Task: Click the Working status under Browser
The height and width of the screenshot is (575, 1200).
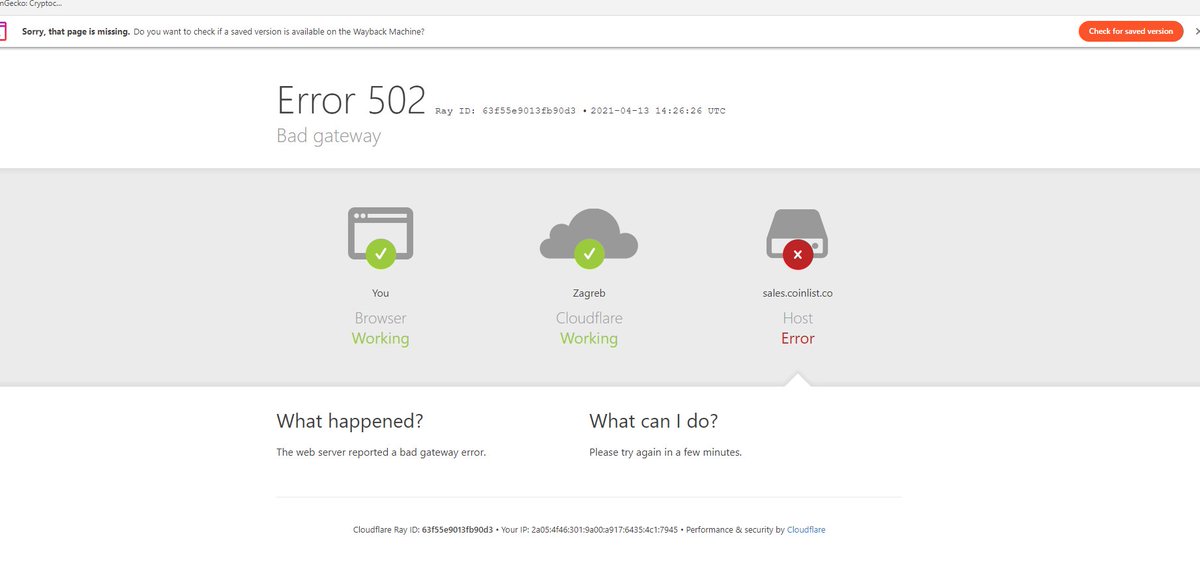Action: (x=380, y=339)
